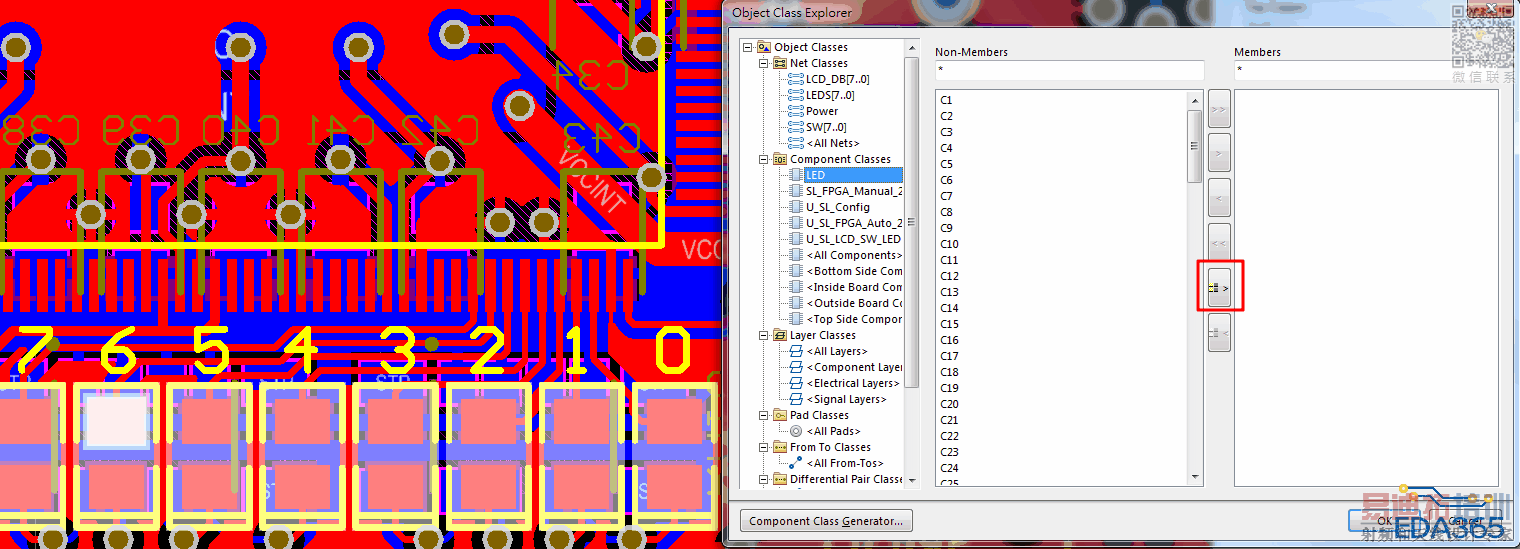Click the add-all '>>' button
Screen dimensions: 1520x549
point(1219,108)
